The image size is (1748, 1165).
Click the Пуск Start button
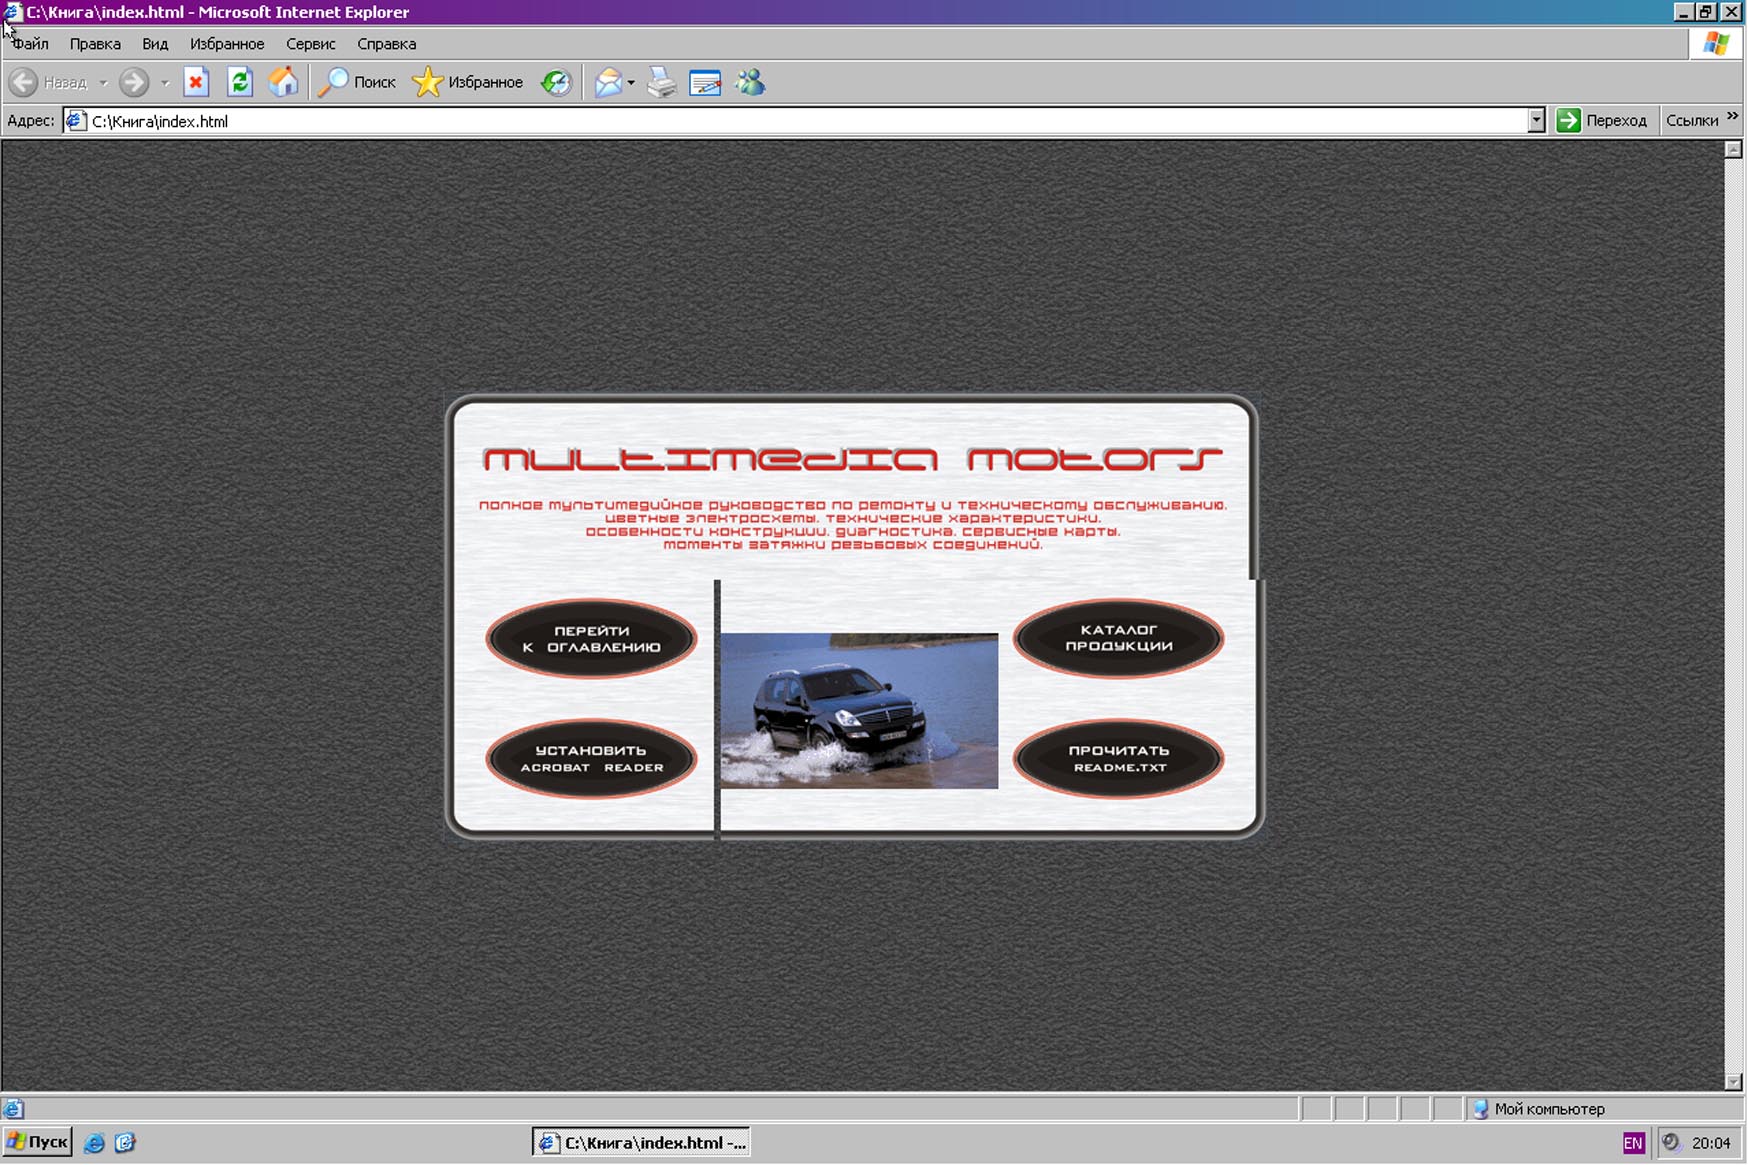coord(38,1142)
